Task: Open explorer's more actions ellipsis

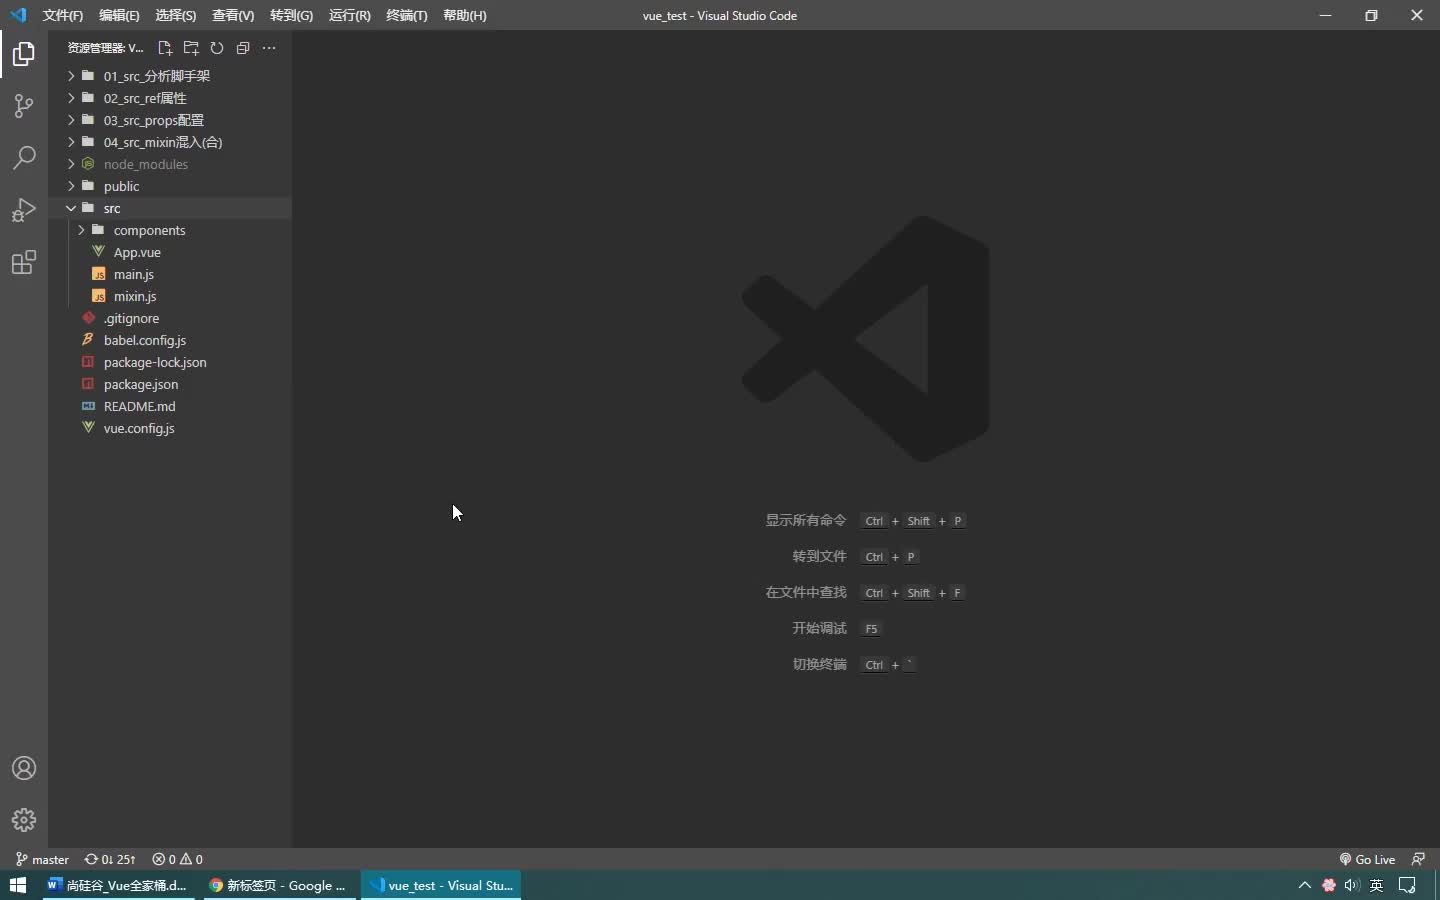Action: [269, 48]
